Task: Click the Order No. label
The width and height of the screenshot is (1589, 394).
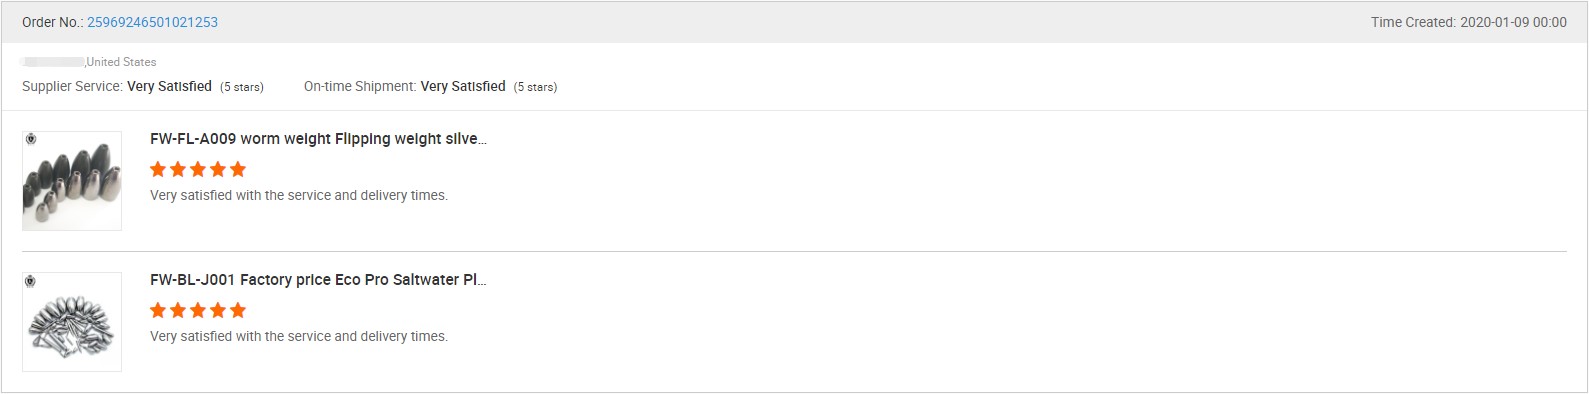Action: click(x=52, y=22)
